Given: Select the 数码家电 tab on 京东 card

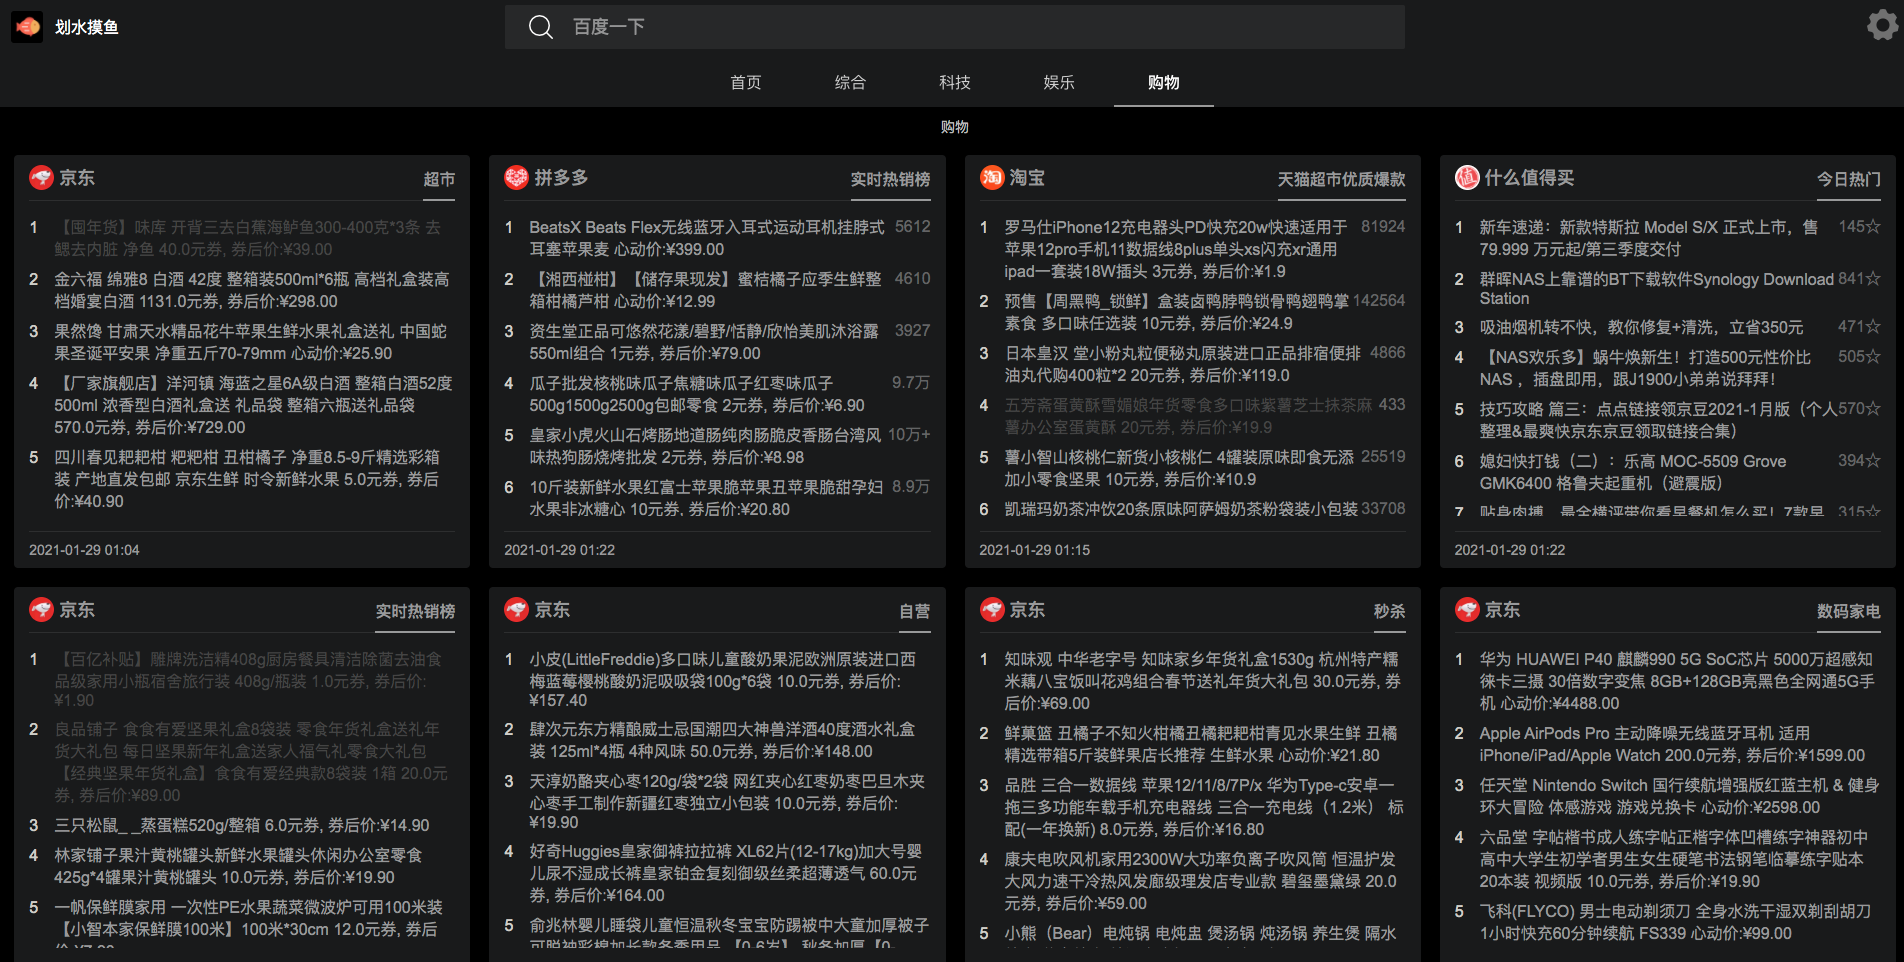Looking at the screenshot, I should pos(1848,612).
